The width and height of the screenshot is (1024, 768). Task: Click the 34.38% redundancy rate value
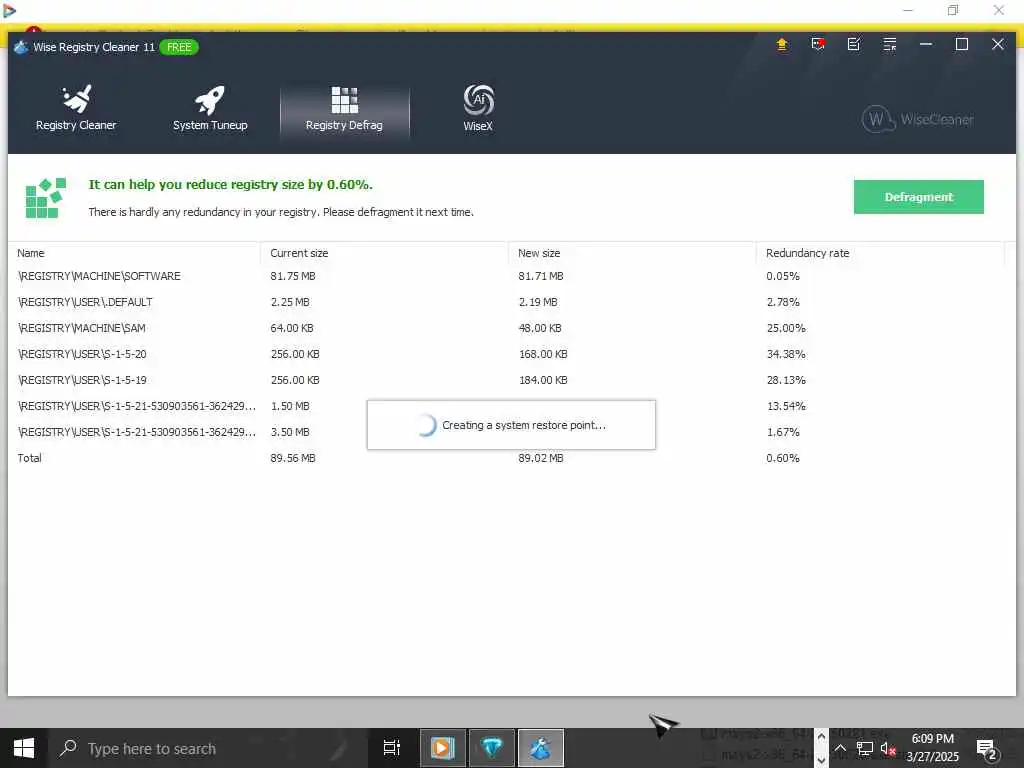click(x=786, y=354)
